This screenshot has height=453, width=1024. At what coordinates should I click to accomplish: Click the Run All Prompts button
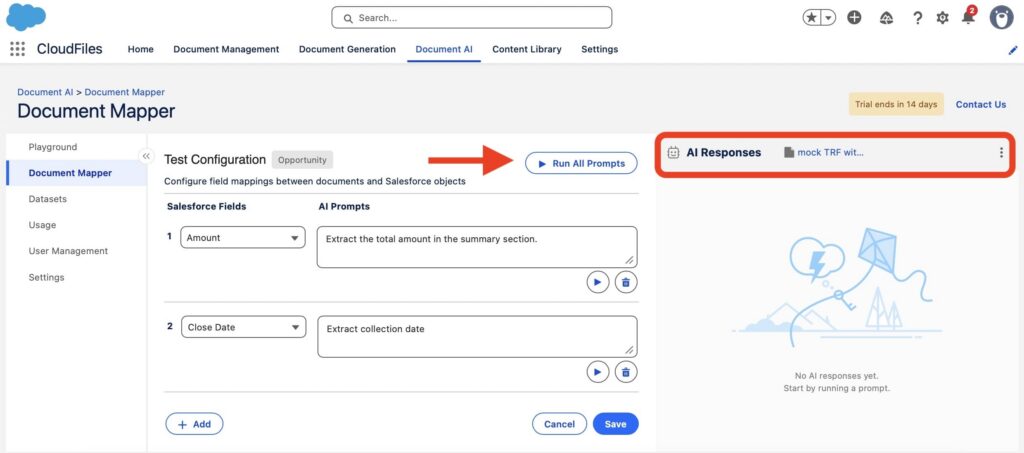click(x=581, y=164)
